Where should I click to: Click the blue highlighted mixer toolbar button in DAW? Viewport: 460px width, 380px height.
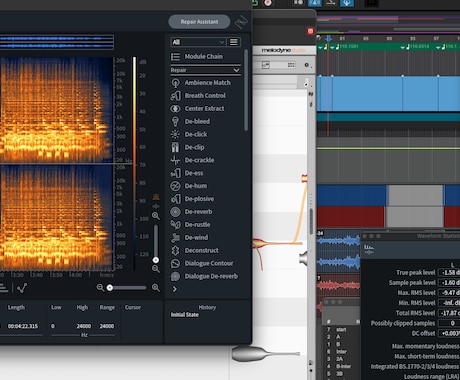[315, 3]
